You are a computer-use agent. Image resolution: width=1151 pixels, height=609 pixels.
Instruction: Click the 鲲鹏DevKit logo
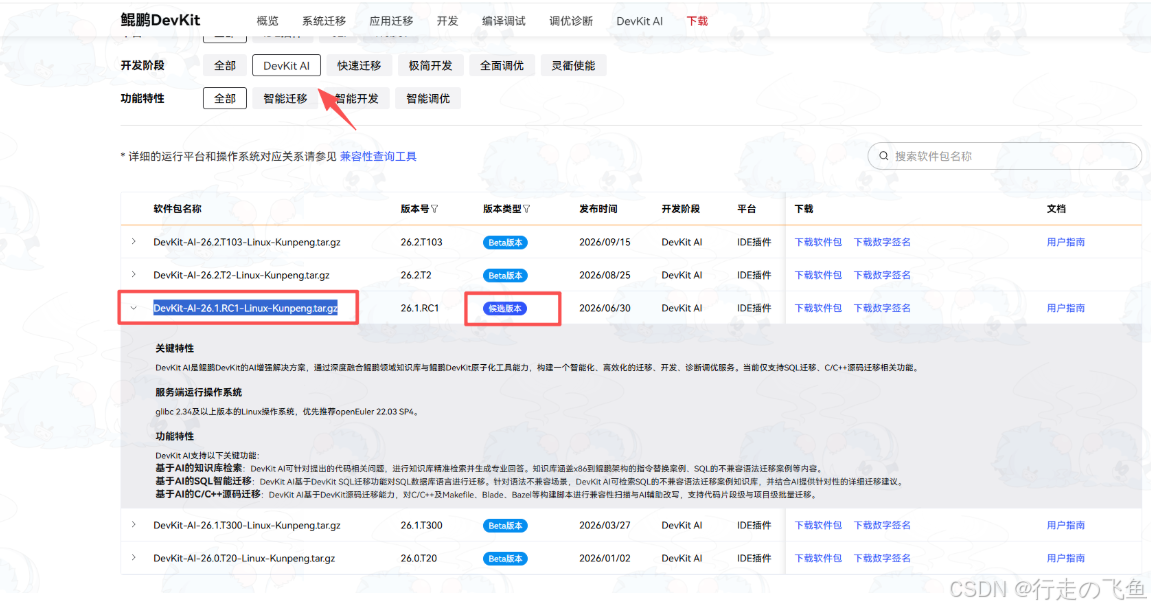[x=160, y=20]
